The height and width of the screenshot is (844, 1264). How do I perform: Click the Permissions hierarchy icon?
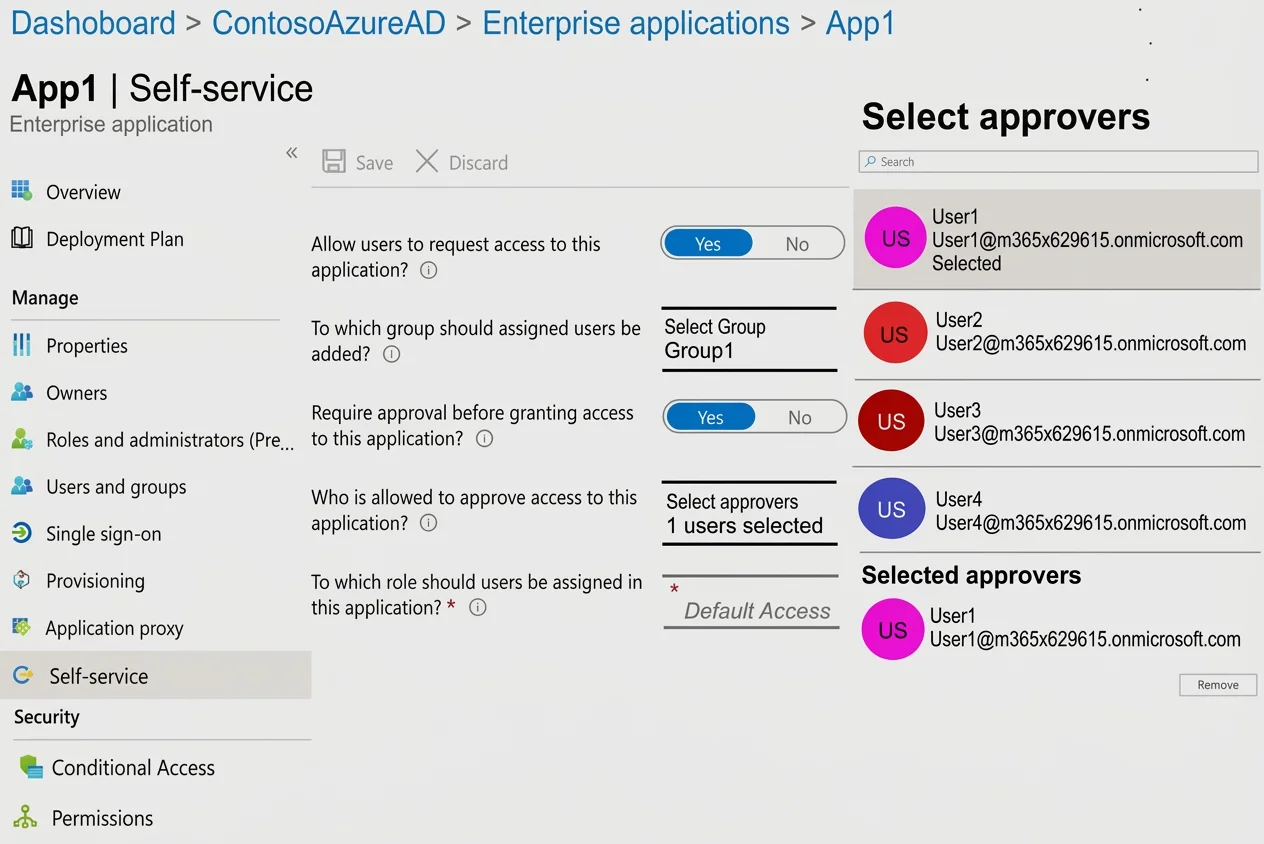(x=25, y=817)
